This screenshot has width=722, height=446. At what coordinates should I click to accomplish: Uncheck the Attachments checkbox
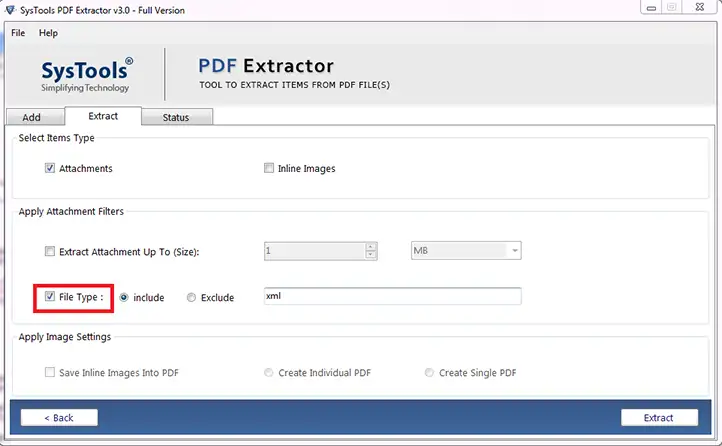[50, 168]
